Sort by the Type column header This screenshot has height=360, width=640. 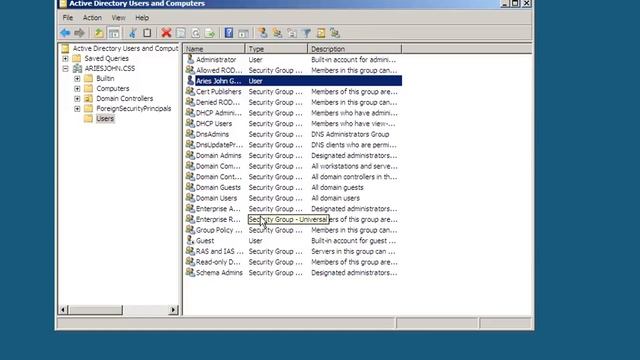[x=276, y=49]
